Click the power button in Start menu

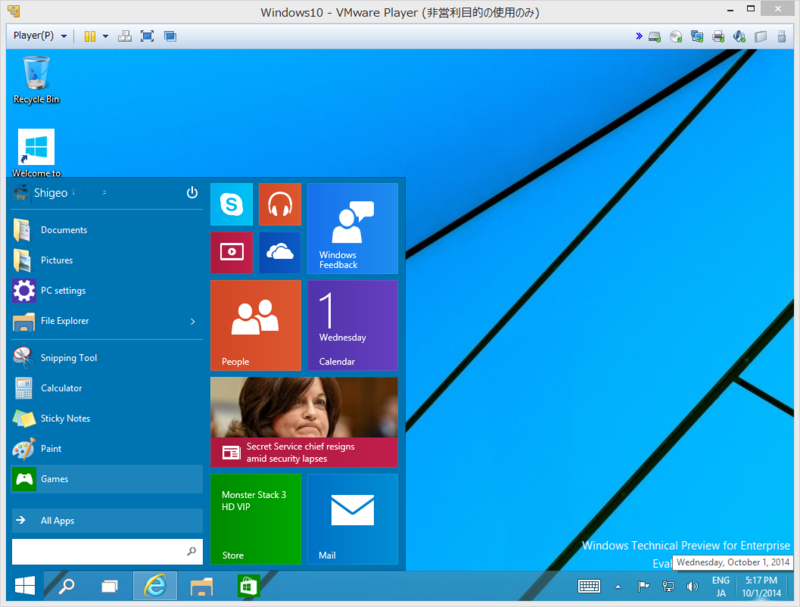192,193
